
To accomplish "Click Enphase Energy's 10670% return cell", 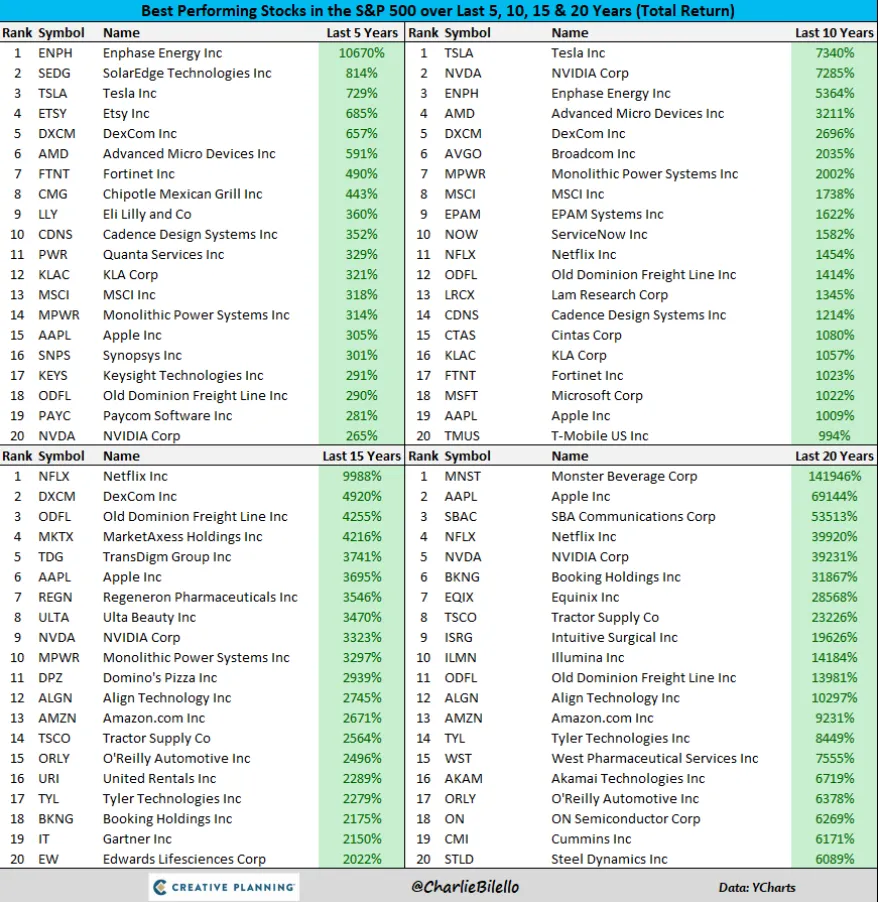I will click(361, 53).
